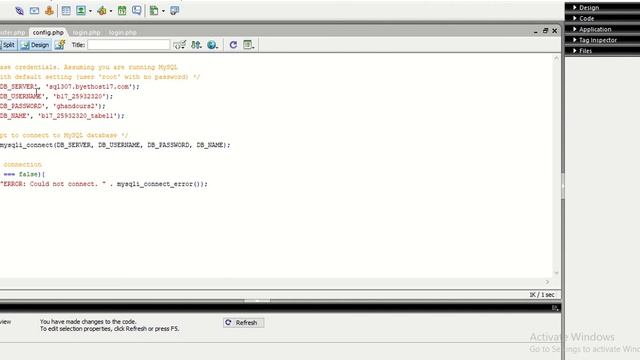Screen dimensions: 640x360
Task: Click inside the Title input field
Action: pos(129,45)
